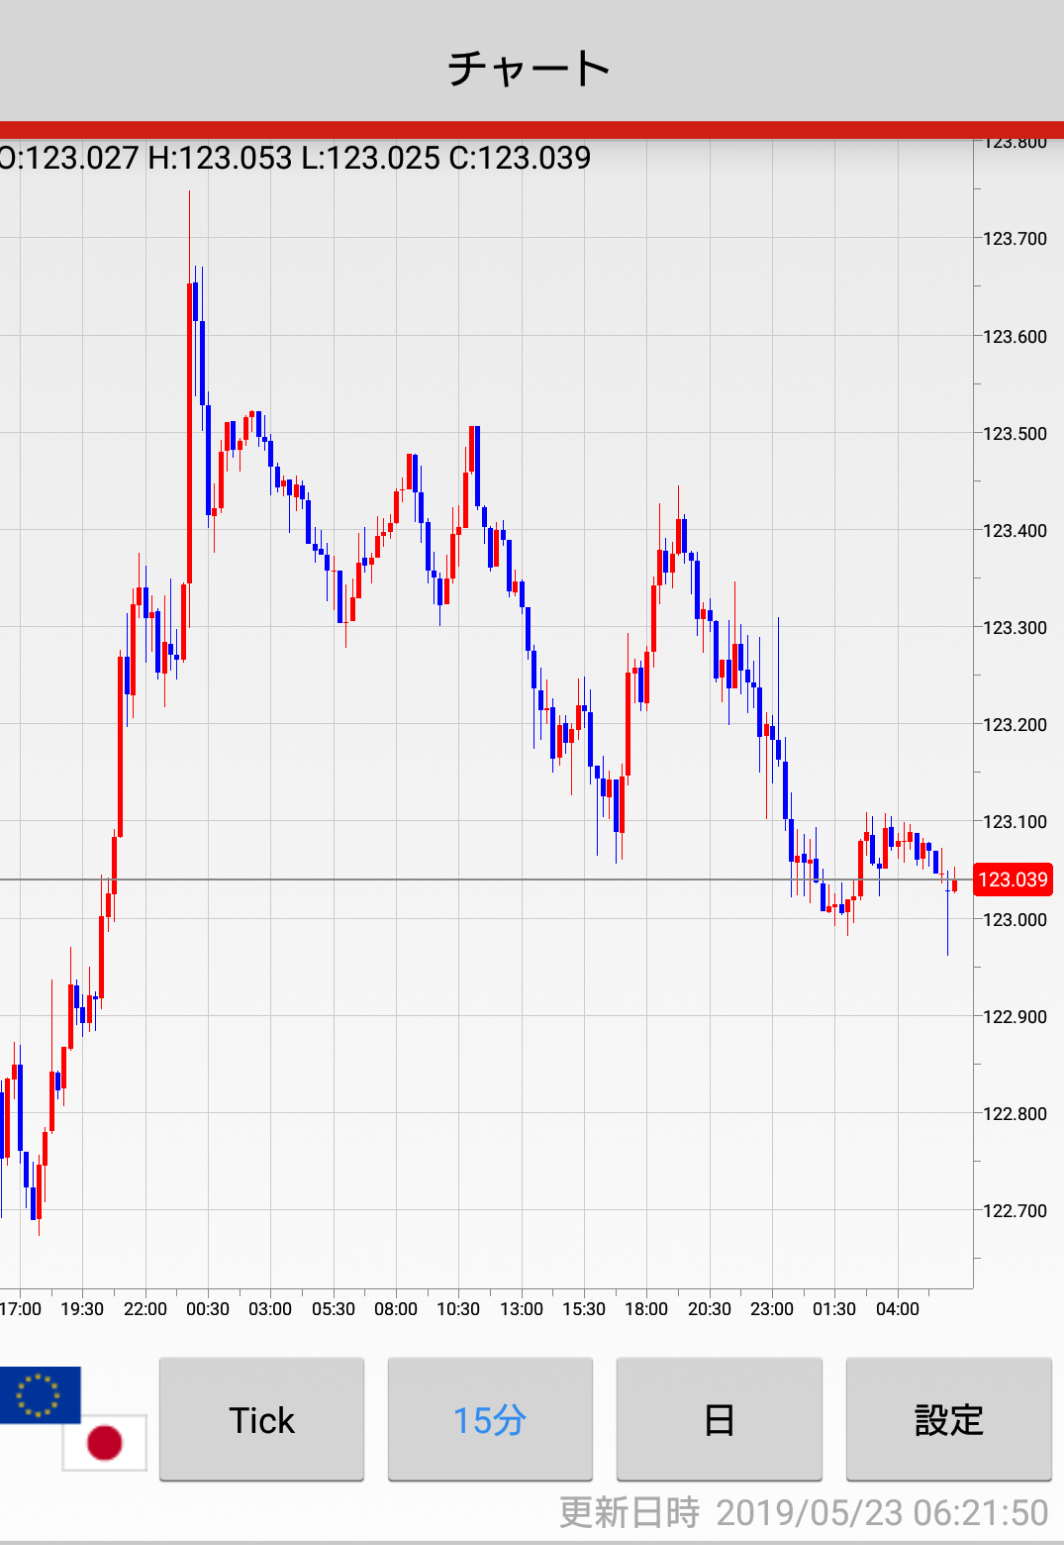Tap the Japan flag icon
This screenshot has width=1064, height=1545.
pyautogui.click(x=104, y=1442)
